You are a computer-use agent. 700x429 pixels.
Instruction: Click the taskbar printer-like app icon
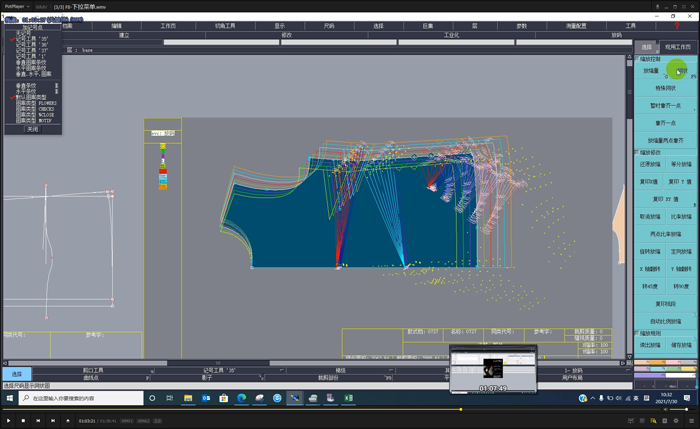(x=313, y=398)
